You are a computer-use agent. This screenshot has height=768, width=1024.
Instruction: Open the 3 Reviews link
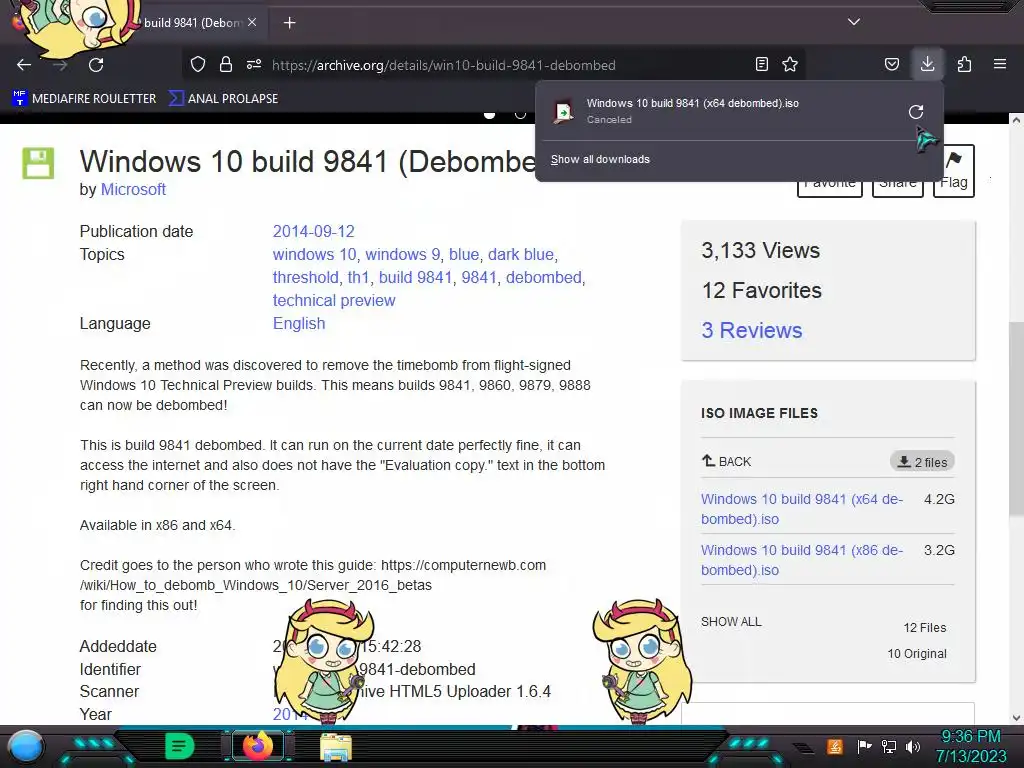(752, 330)
